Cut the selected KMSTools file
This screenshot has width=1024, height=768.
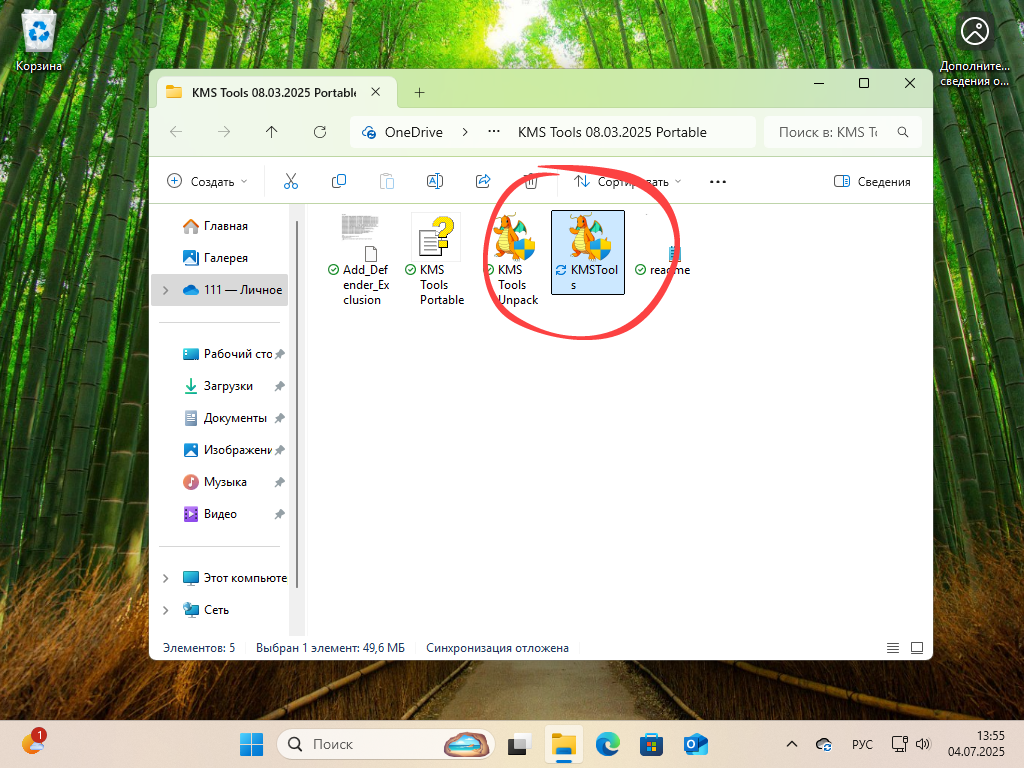coord(292,181)
